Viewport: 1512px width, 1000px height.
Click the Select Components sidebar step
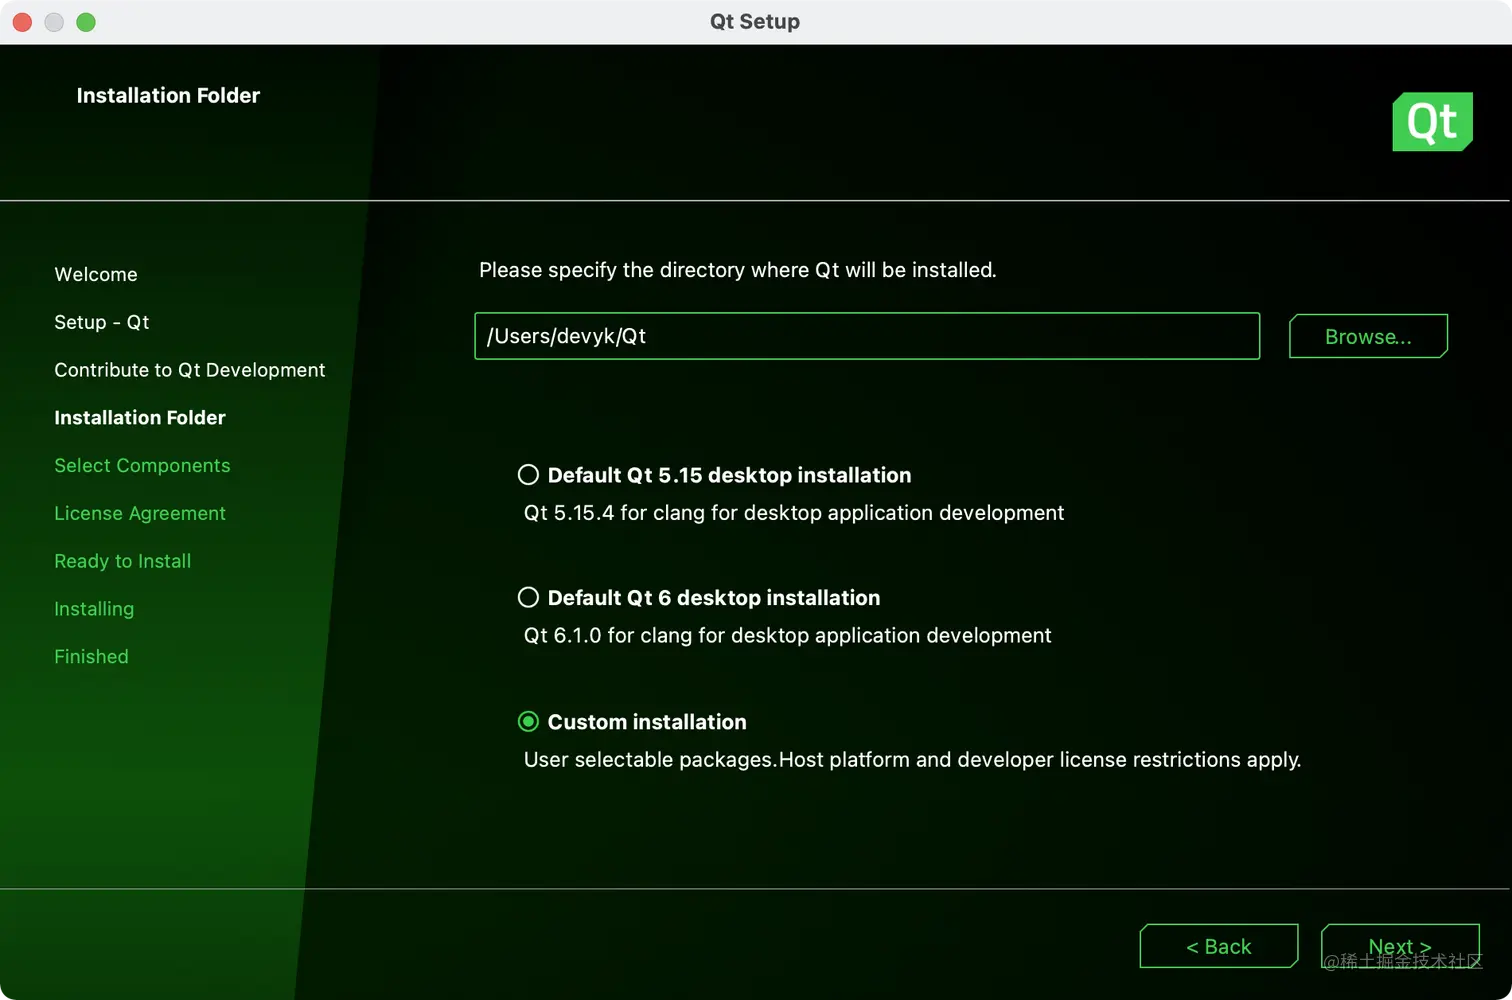tap(142, 466)
